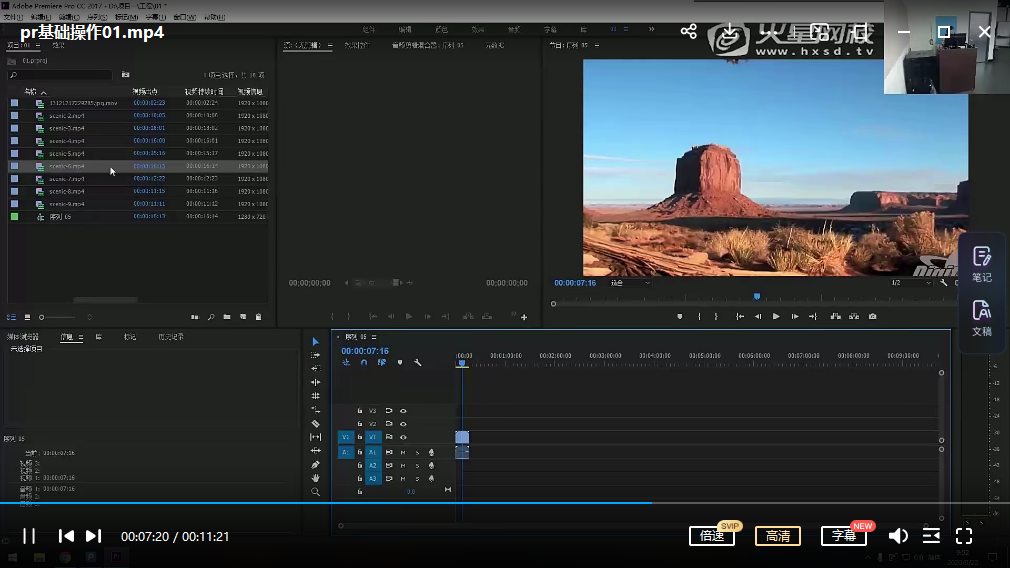
Task: Toggle nest sequence insert mode icon
Action: (x=346, y=363)
